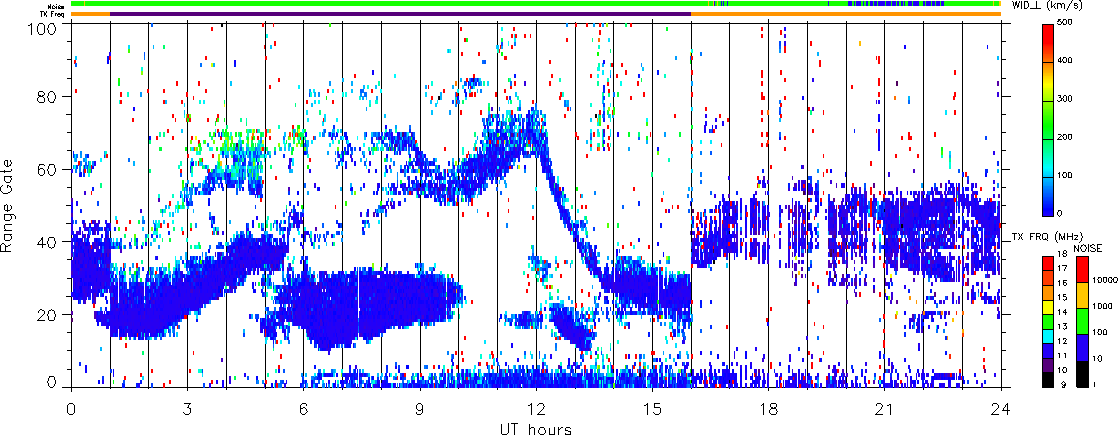Click the noise status strip above the plot

tap(536, 4)
